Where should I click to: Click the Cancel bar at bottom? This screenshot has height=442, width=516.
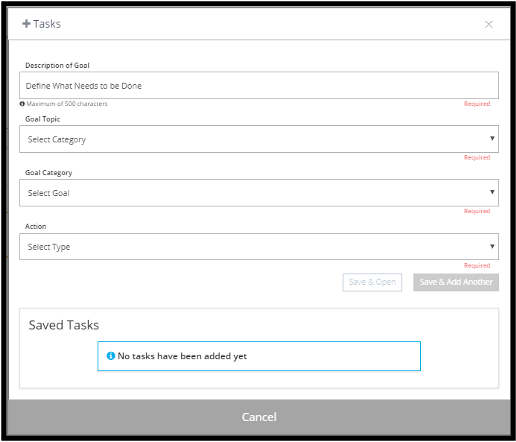click(x=259, y=417)
